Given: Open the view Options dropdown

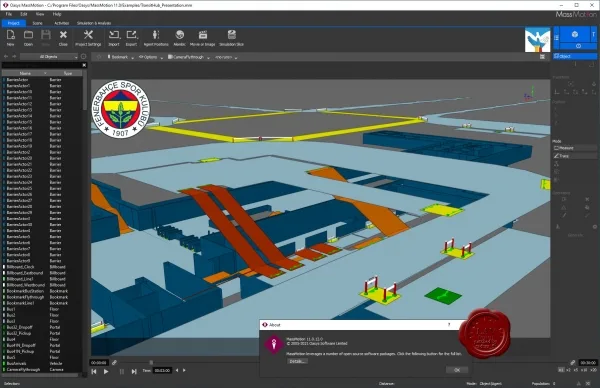Looking at the screenshot, I should pyautogui.click(x=151, y=57).
